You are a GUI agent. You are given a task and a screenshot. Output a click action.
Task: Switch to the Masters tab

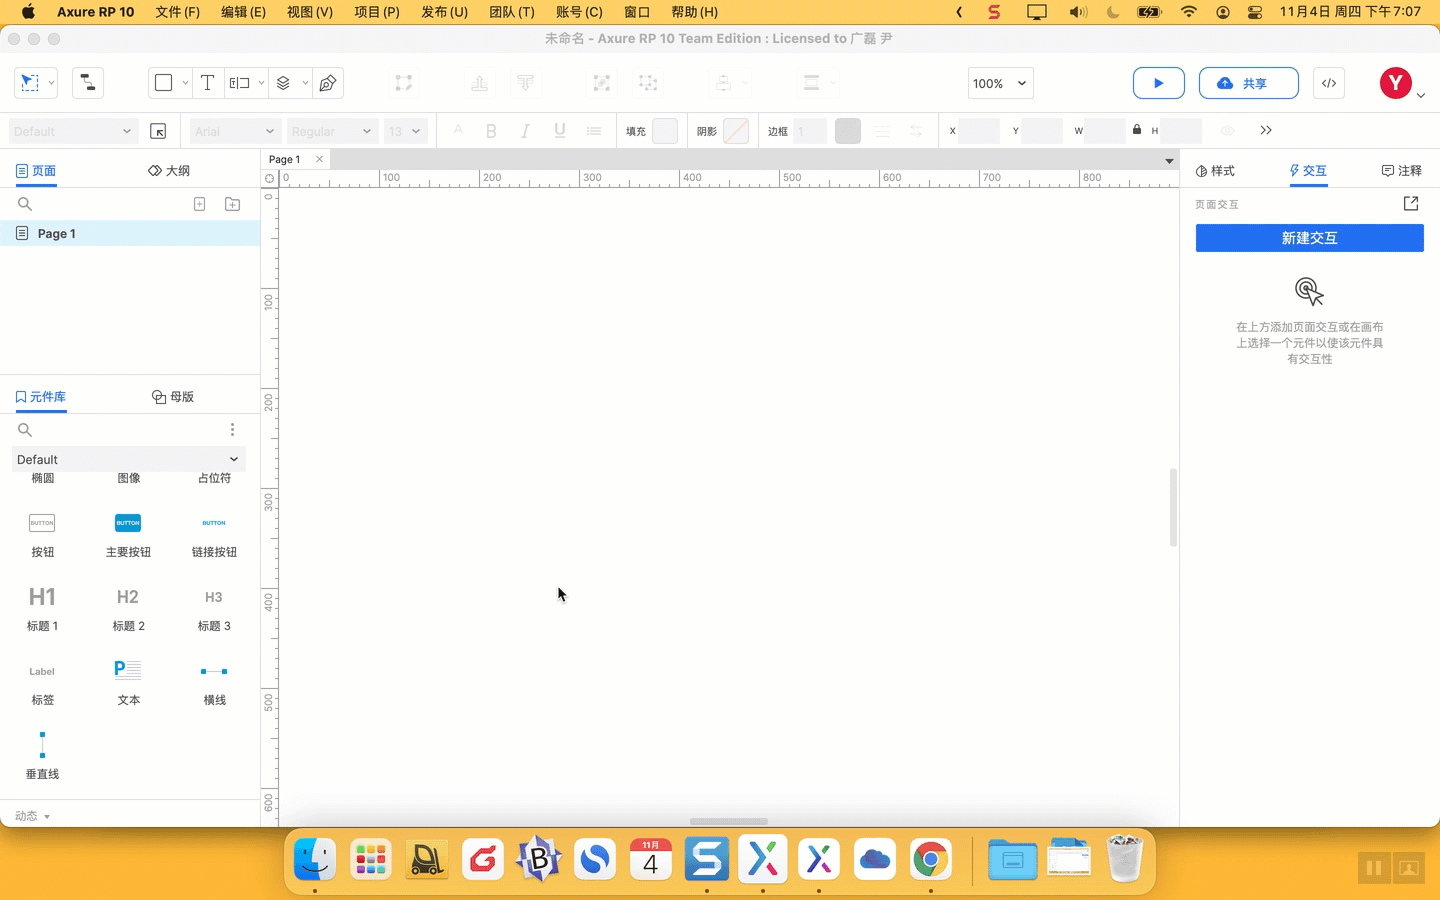(173, 397)
